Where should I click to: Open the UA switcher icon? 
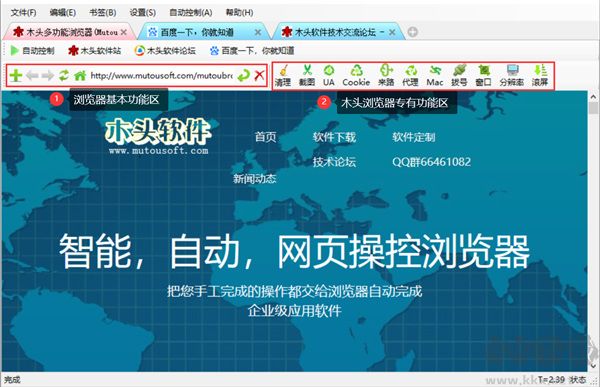(329, 75)
